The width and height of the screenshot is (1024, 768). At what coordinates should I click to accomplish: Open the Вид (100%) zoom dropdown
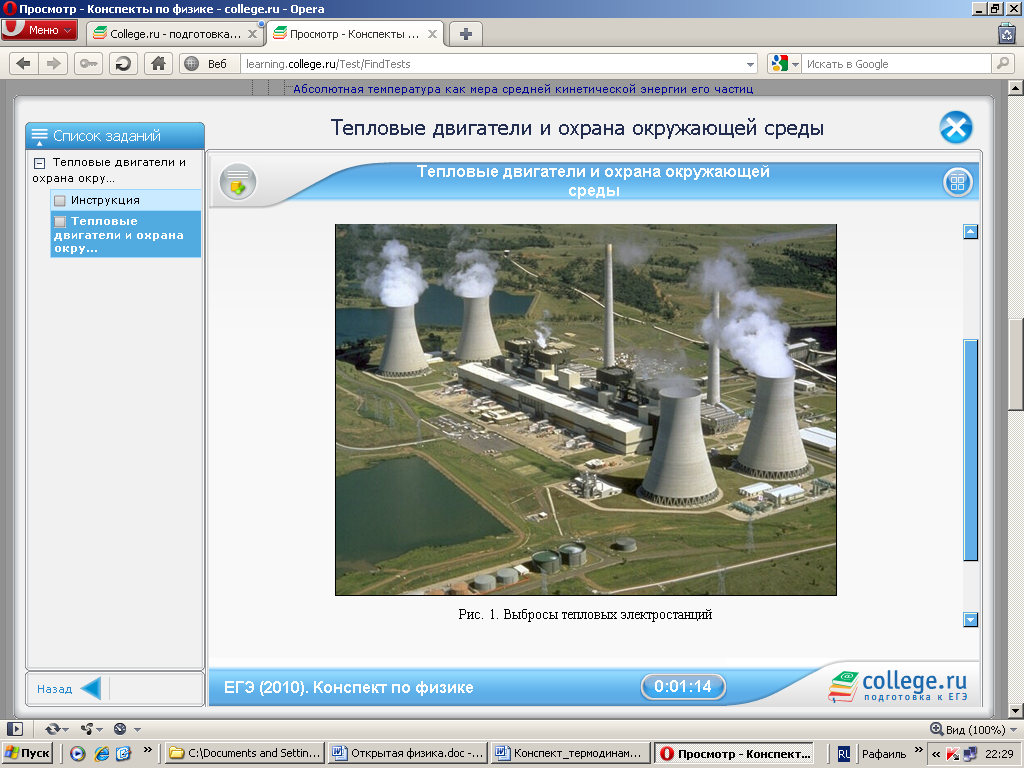(x=974, y=729)
